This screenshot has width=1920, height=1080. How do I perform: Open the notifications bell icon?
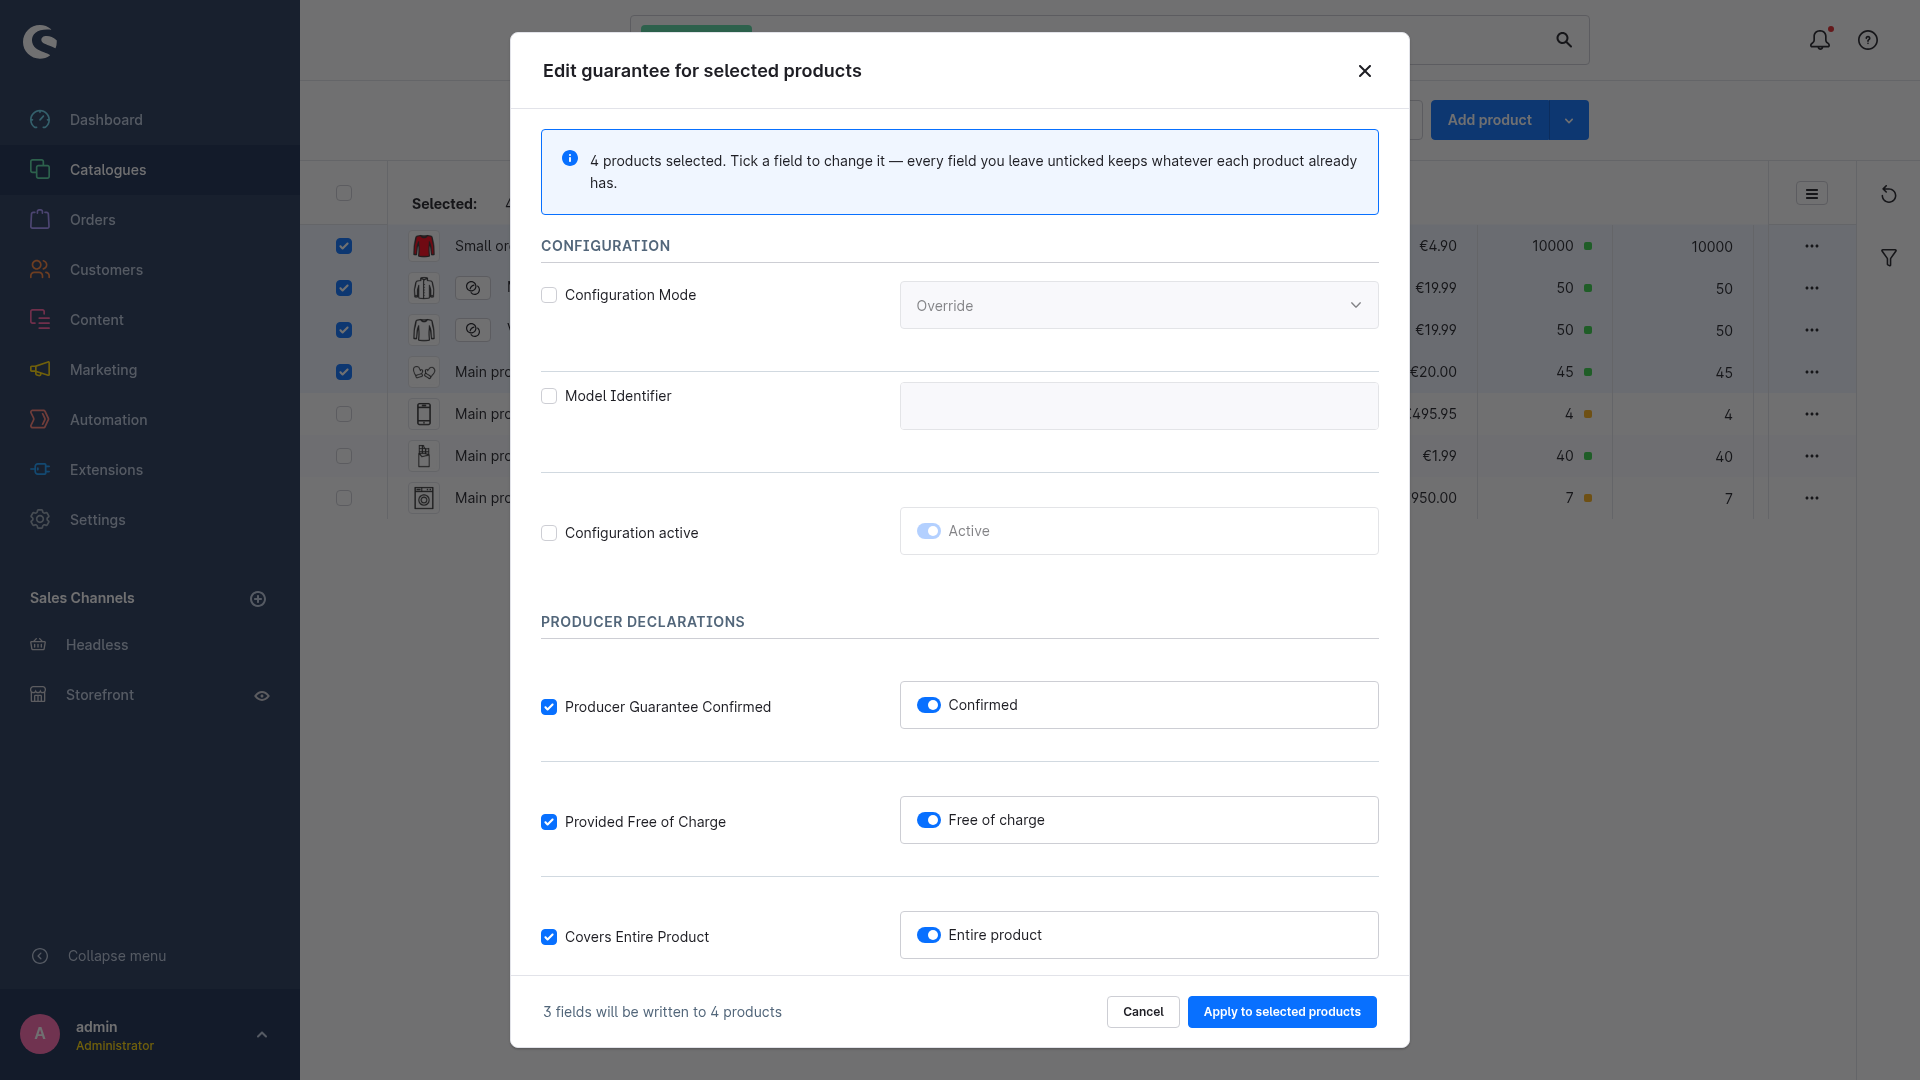1820,40
